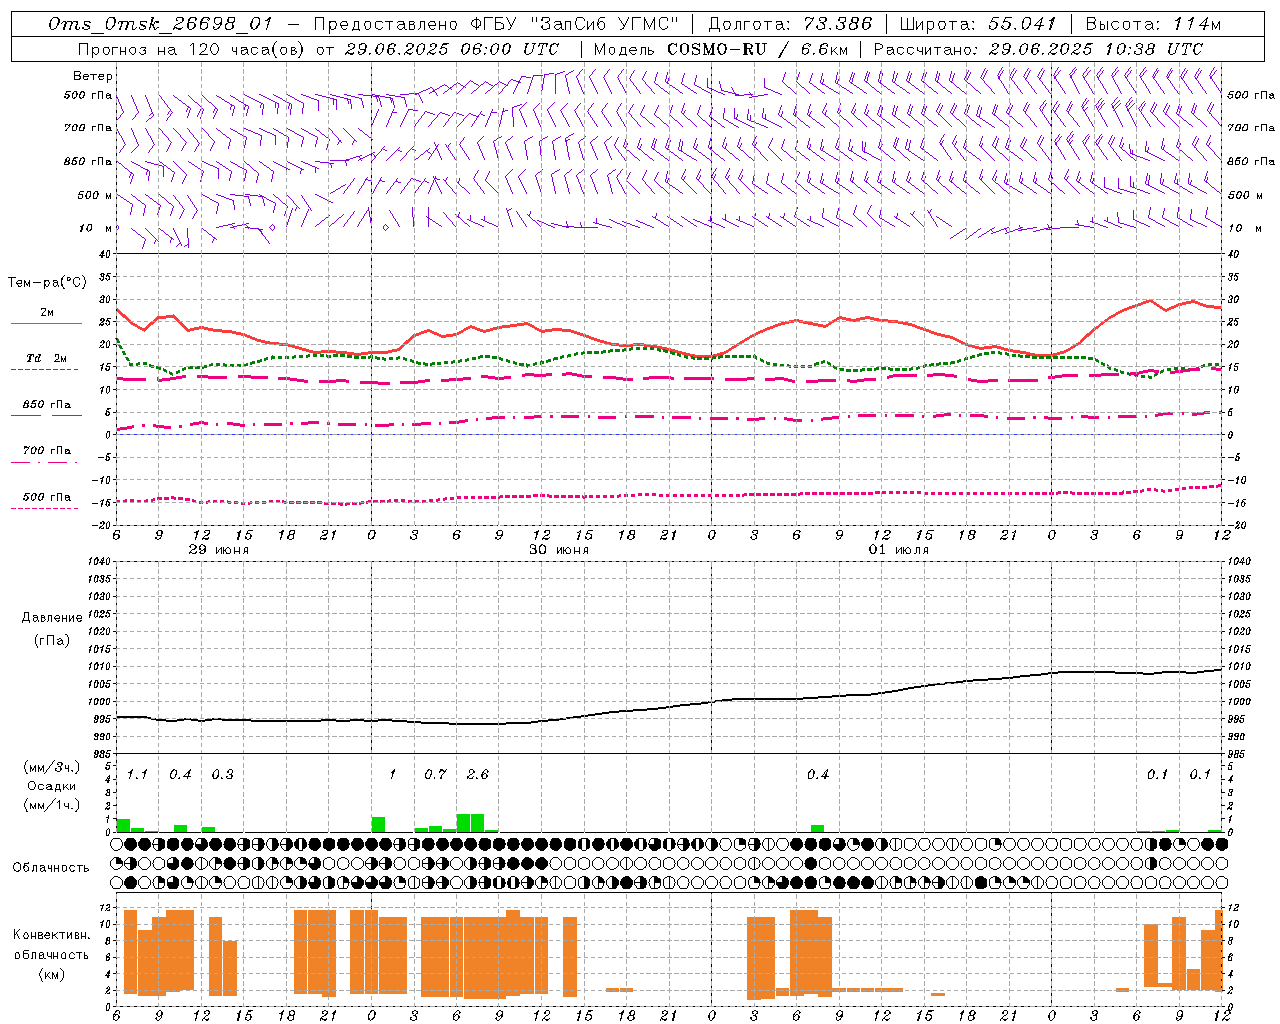Click the 29 июня date label

point(219,550)
